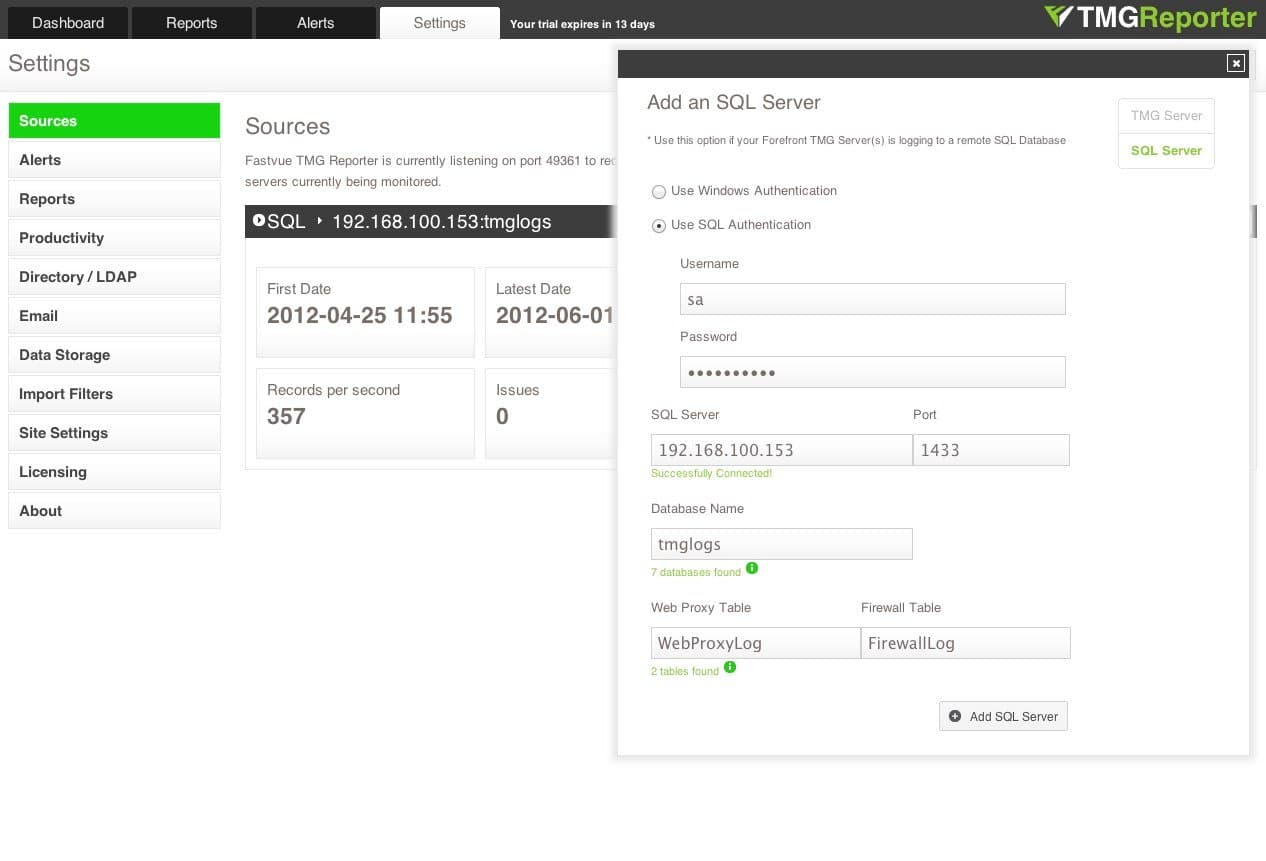Screen dimensions: 1266x861
Task: Select Use SQL Authentication radio button
Action: pyautogui.click(x=658, y=226)
